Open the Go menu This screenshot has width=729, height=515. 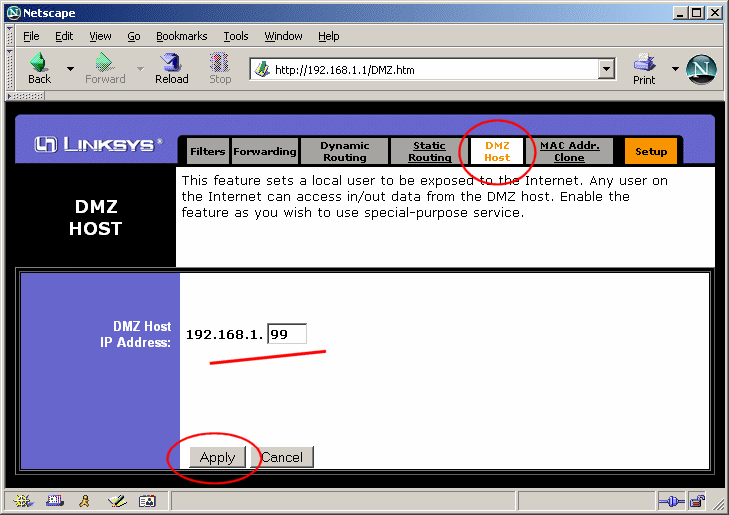click(134, 36)
